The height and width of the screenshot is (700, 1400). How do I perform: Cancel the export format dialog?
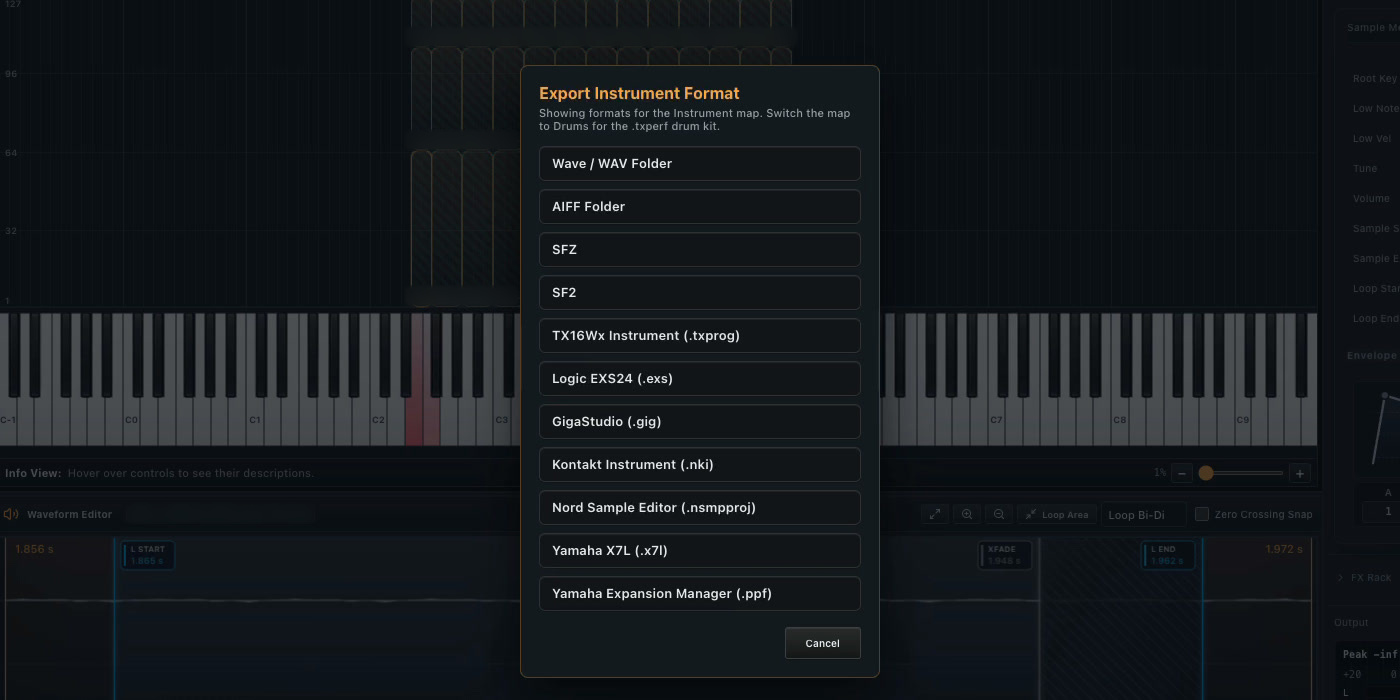[822, 643]
